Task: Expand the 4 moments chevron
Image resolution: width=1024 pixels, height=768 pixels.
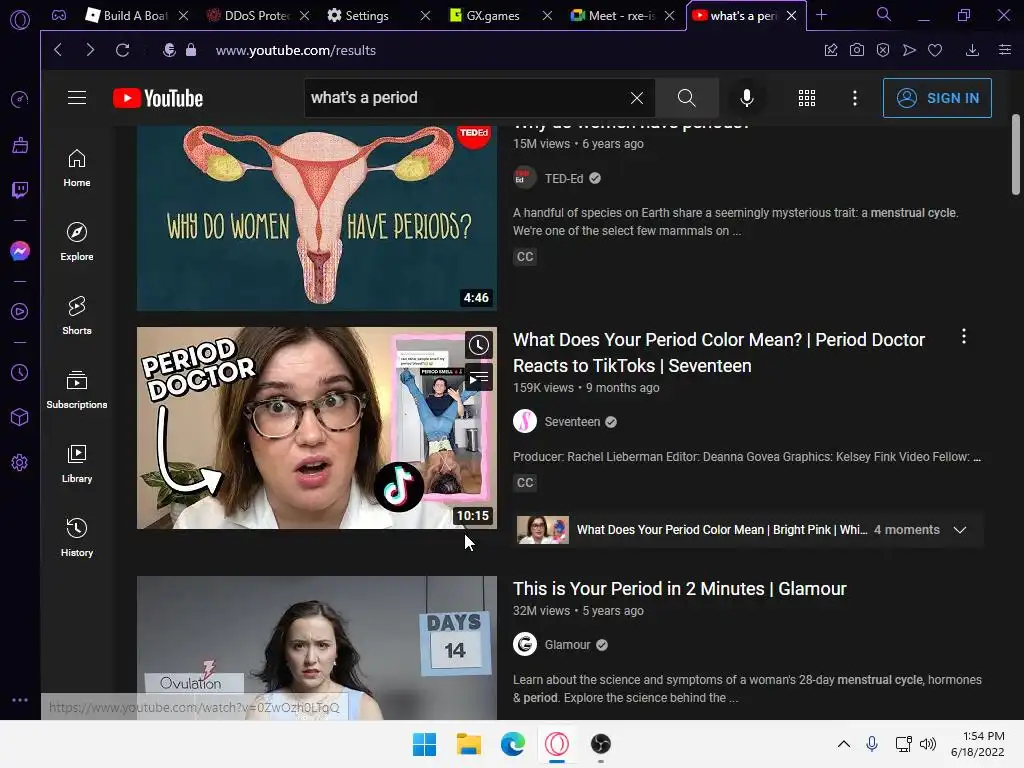Action: (x=959, y=530)
